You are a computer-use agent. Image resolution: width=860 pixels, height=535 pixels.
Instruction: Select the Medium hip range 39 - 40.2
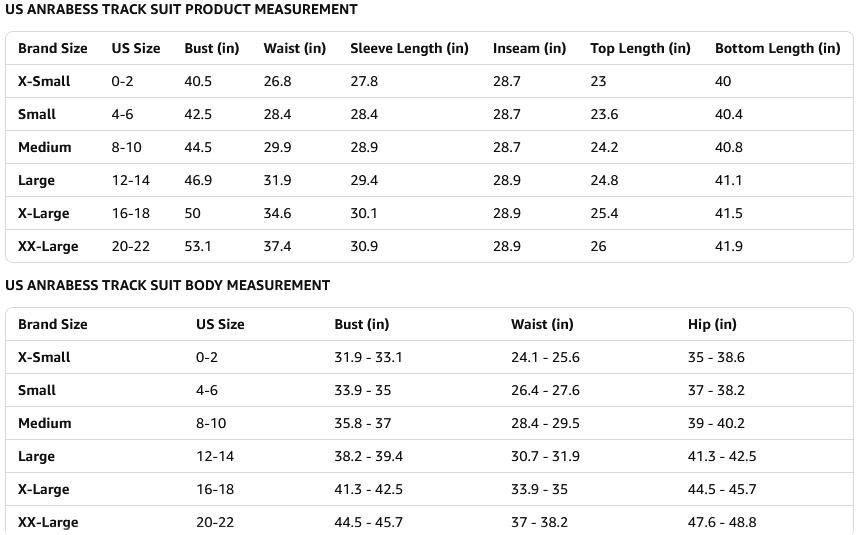(x=716, y=424)
